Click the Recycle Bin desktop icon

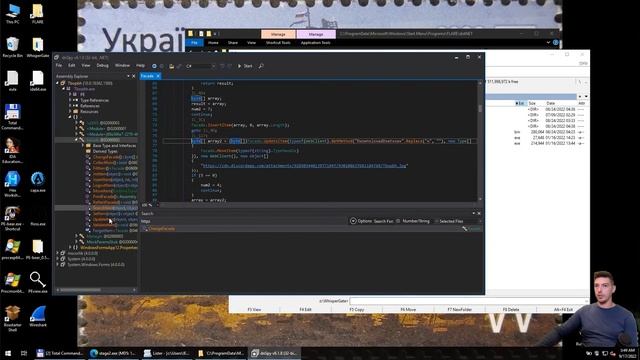pos(13,47)
